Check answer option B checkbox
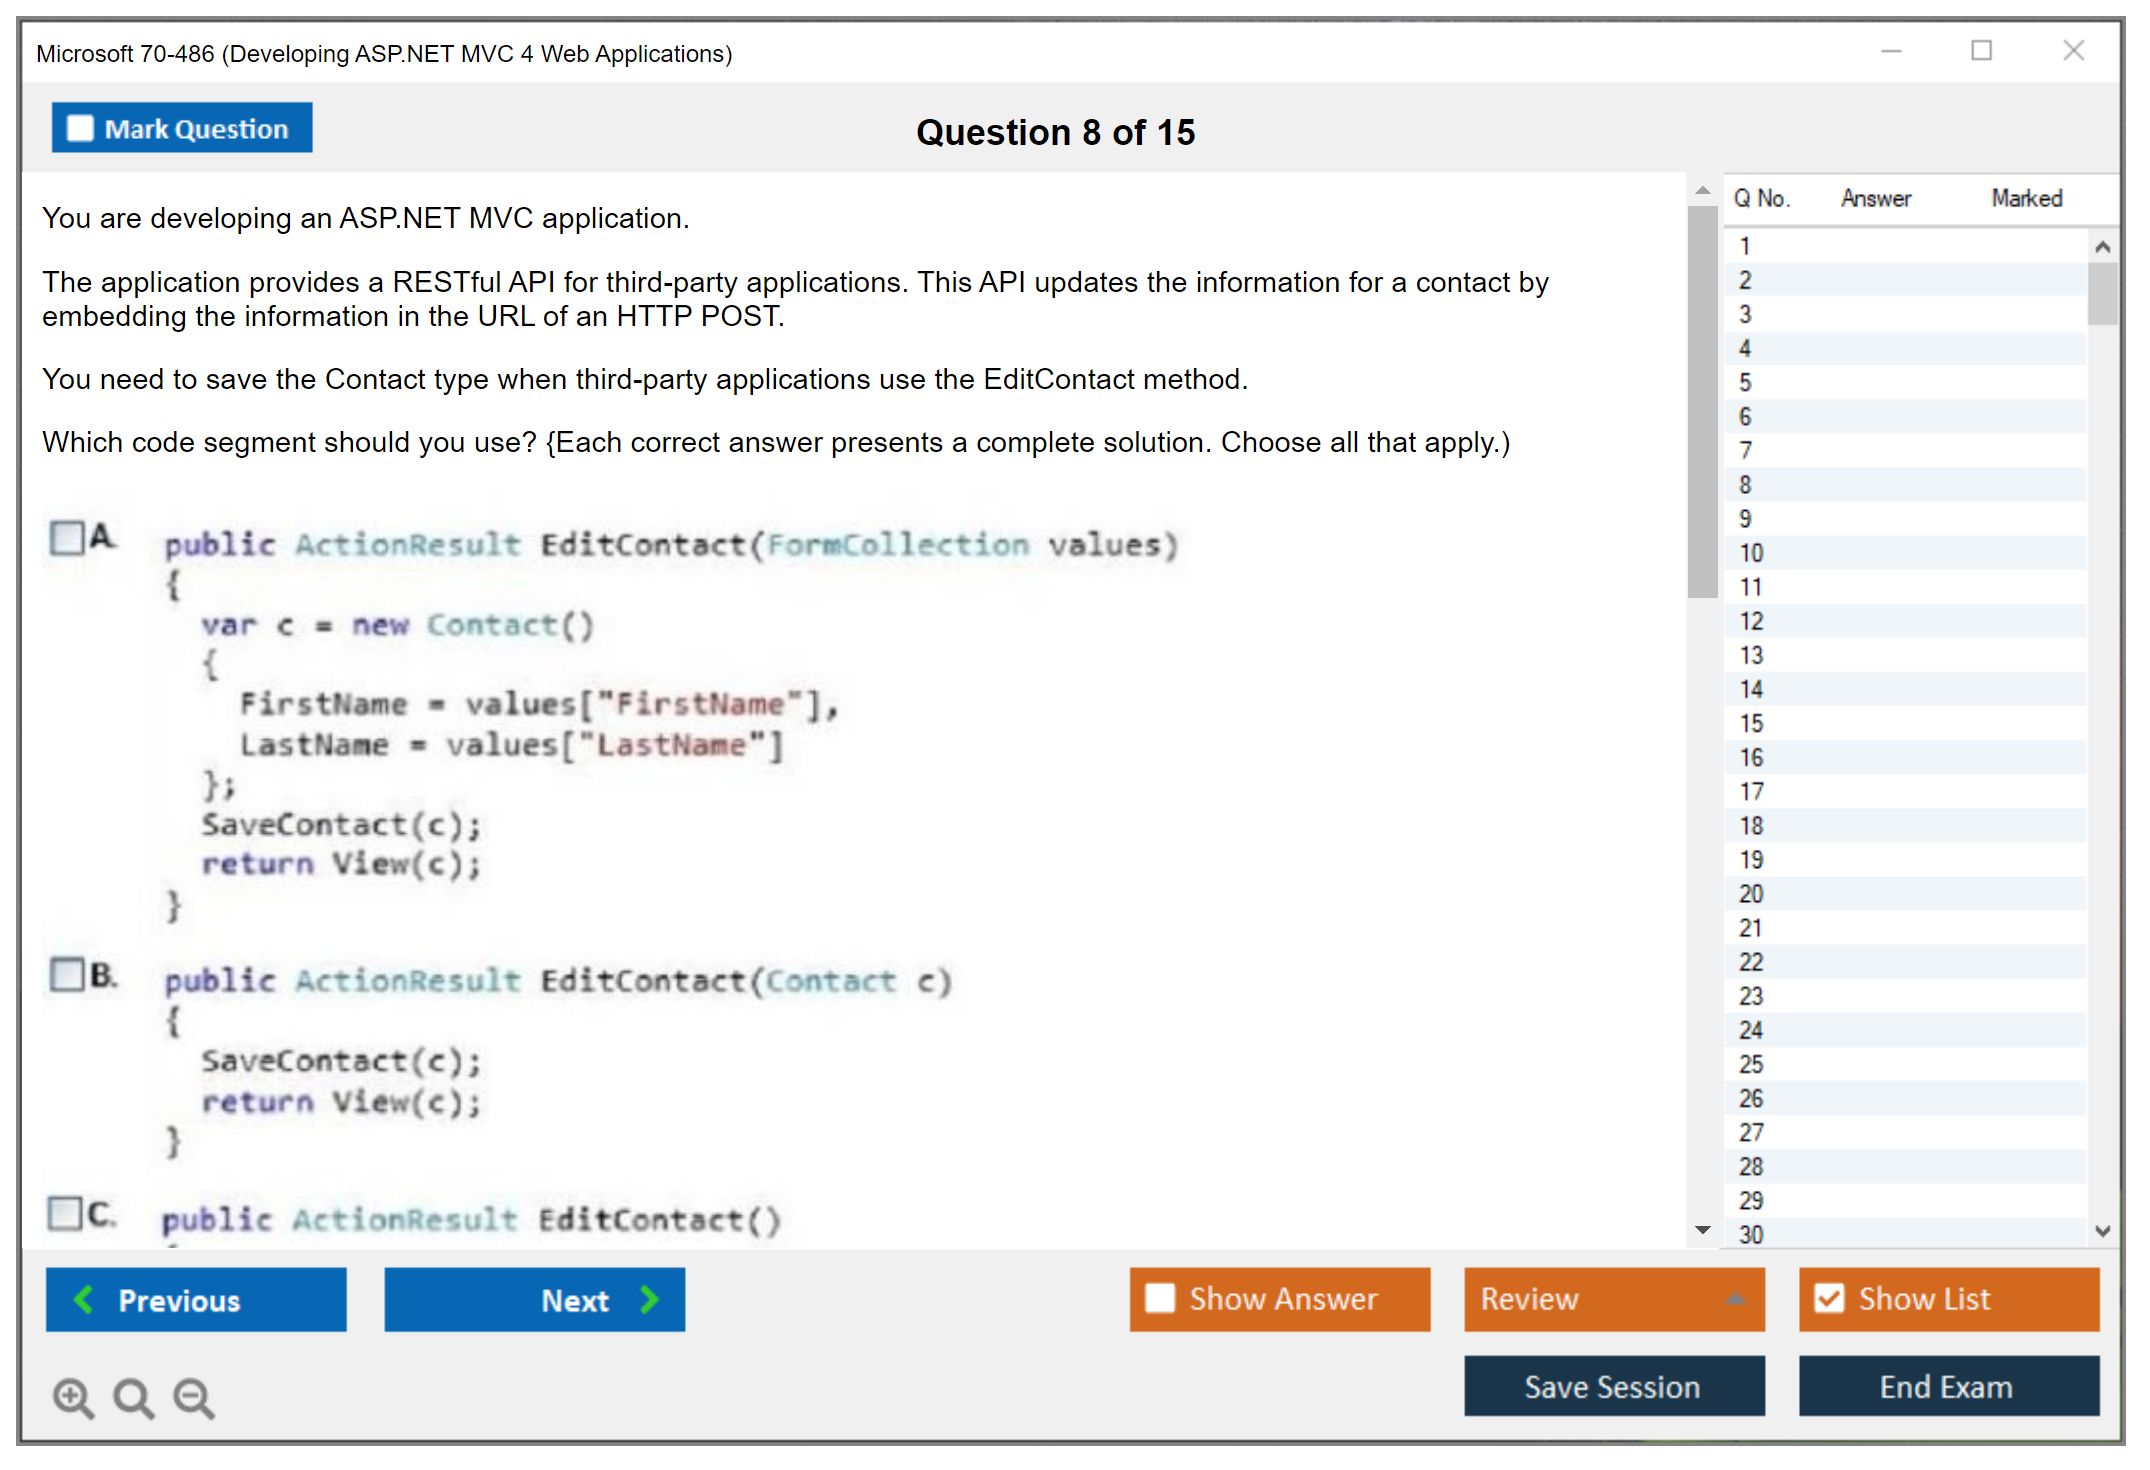The height and width of the screenshot is (1470, 2150). (x=67, y=974)
